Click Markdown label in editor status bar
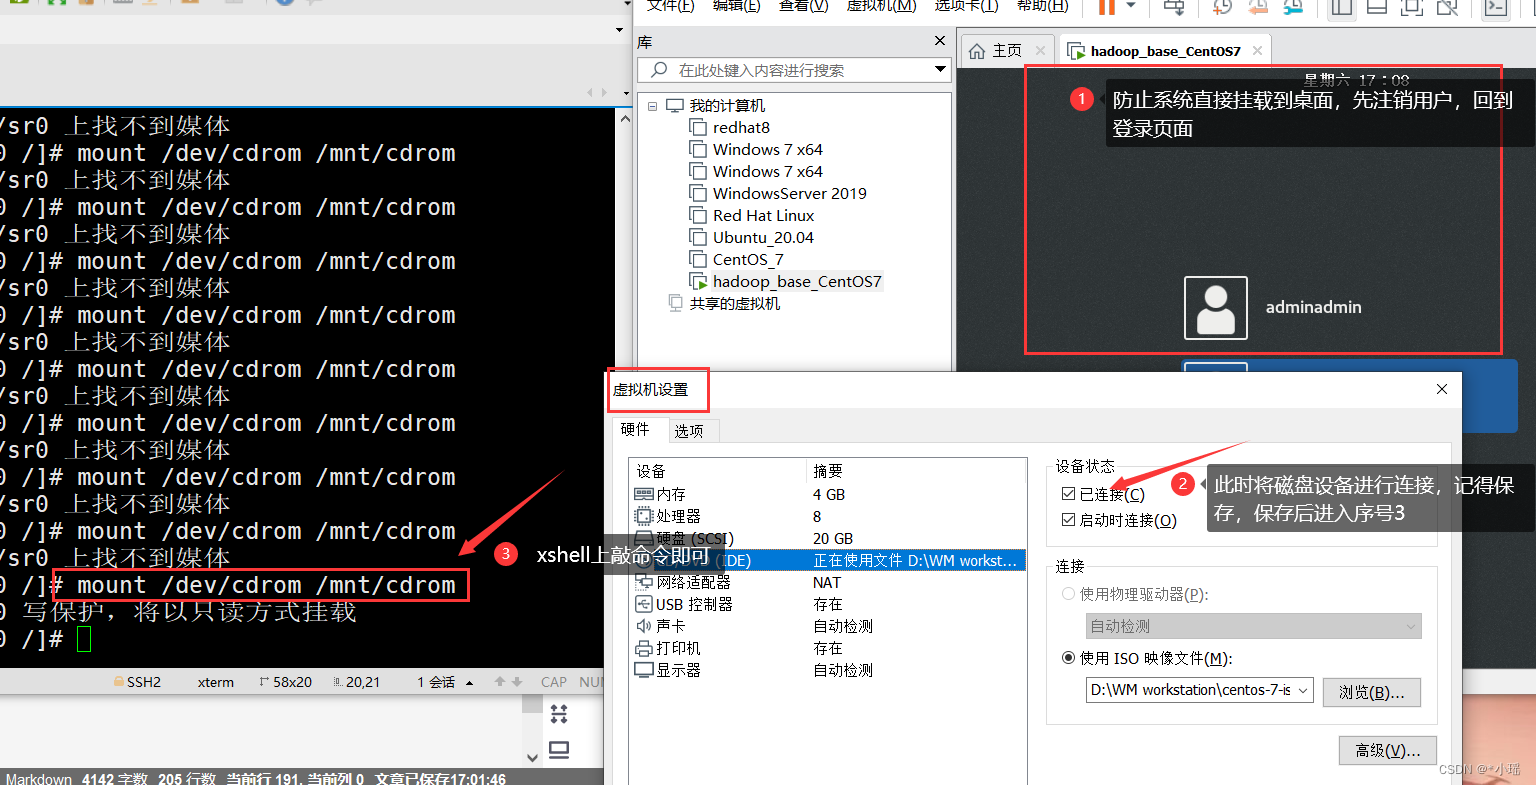The height and width of the screenshot is (785, 1536). [x=39, y=779]
